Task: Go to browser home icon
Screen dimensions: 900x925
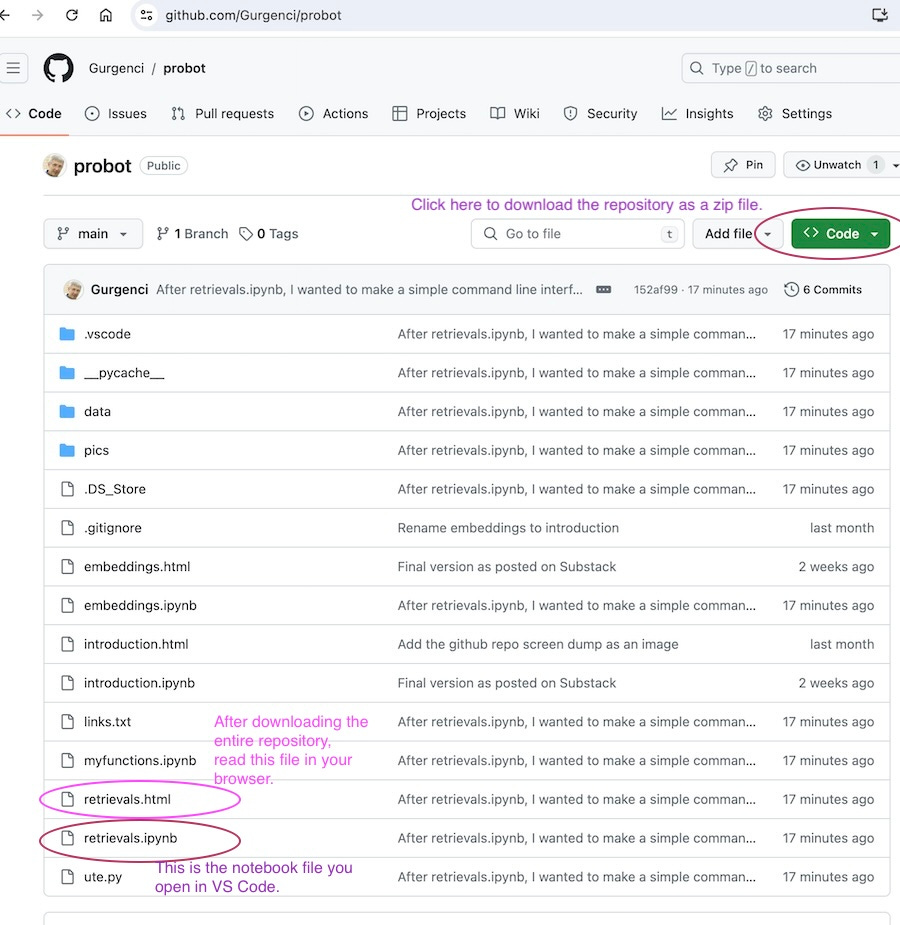Action: pyautogui.click(x=106, y=15)
